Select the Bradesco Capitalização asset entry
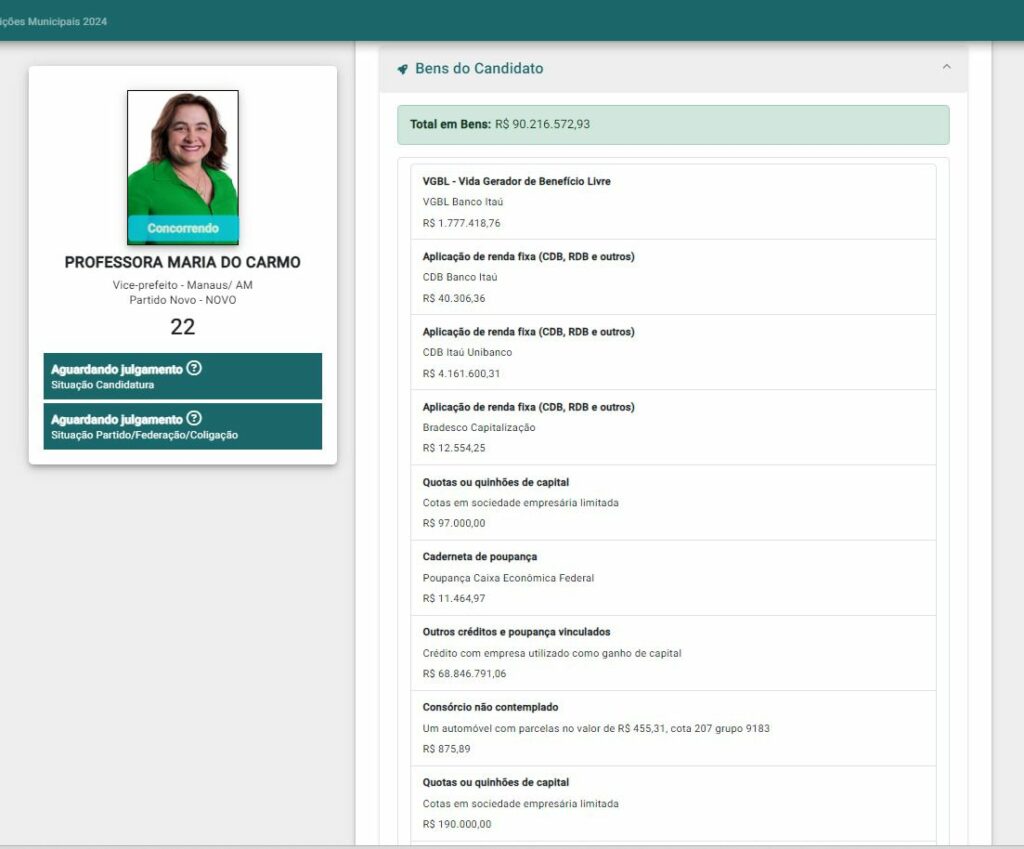The image size is (1024, 849). click(672, 427)
